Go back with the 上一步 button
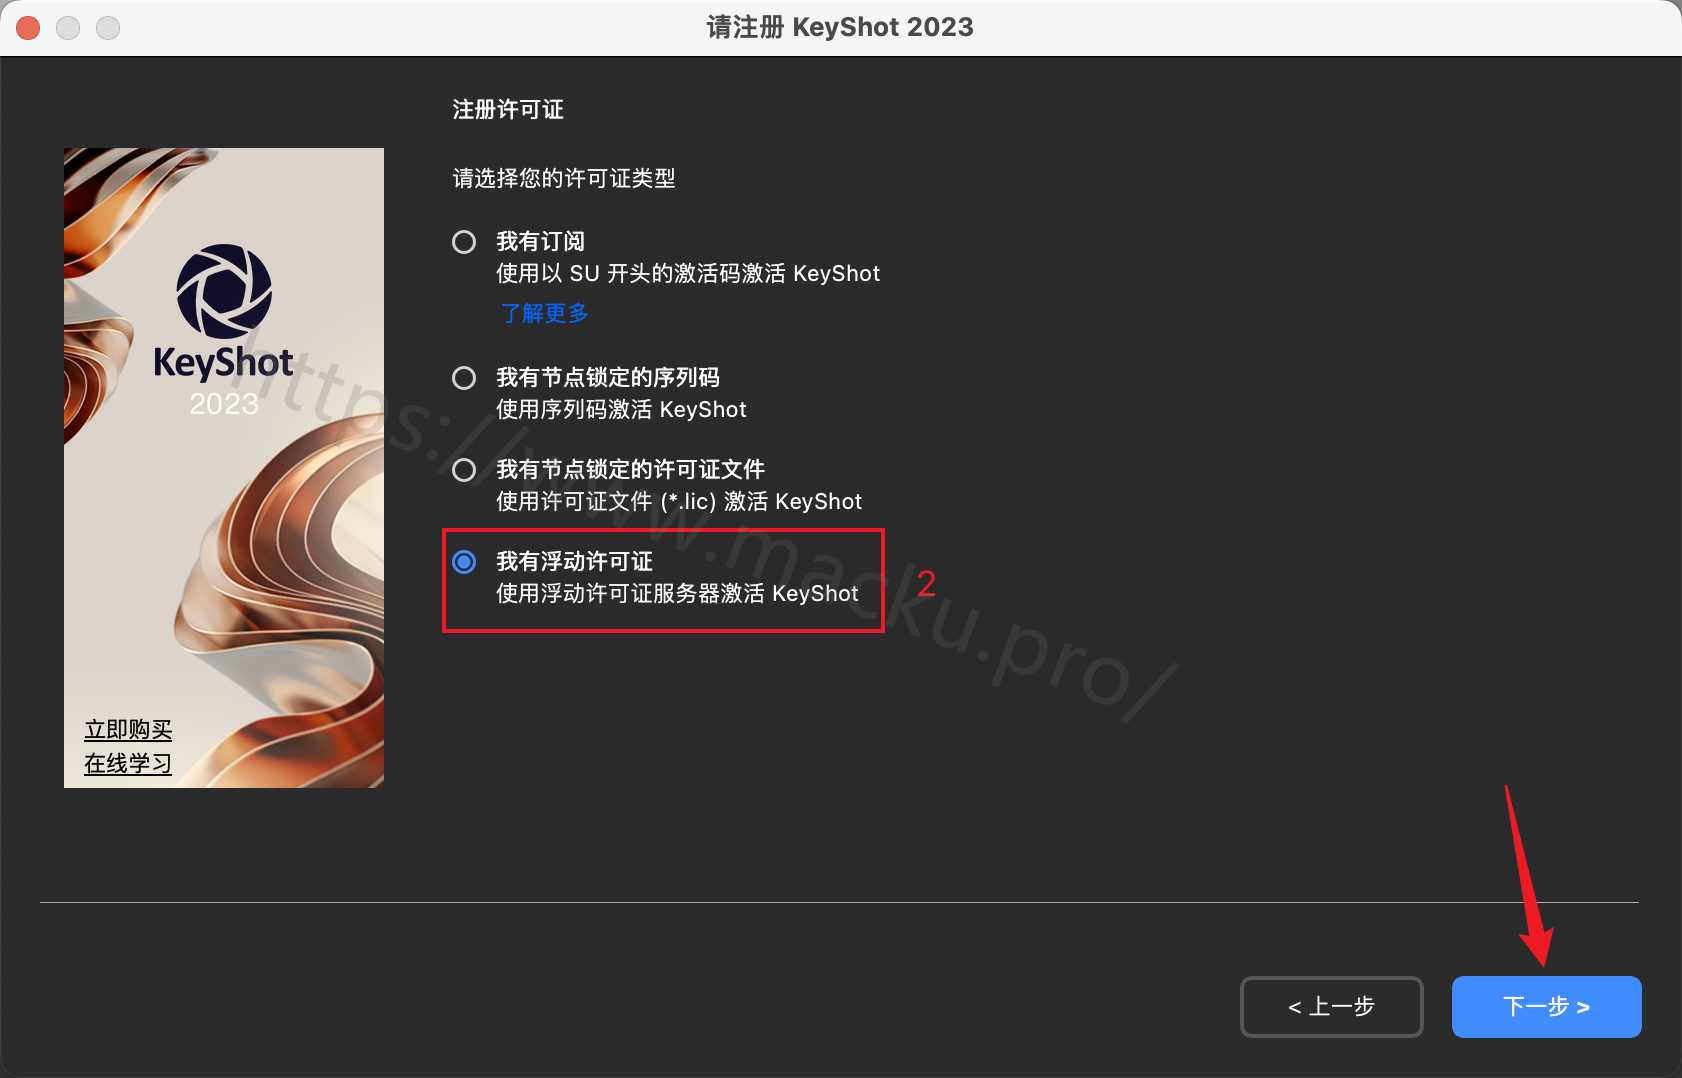 pos(1332,1007)
